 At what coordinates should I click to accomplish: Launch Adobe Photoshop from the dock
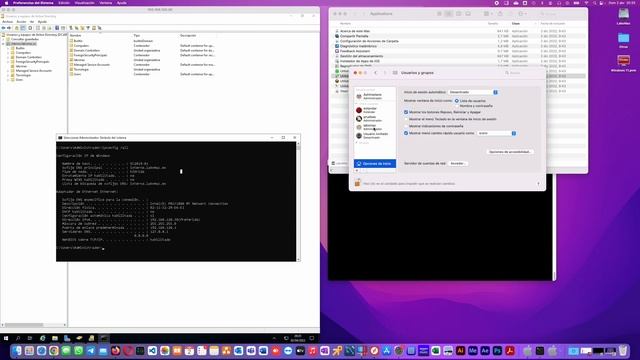click(x=497, y=351)
